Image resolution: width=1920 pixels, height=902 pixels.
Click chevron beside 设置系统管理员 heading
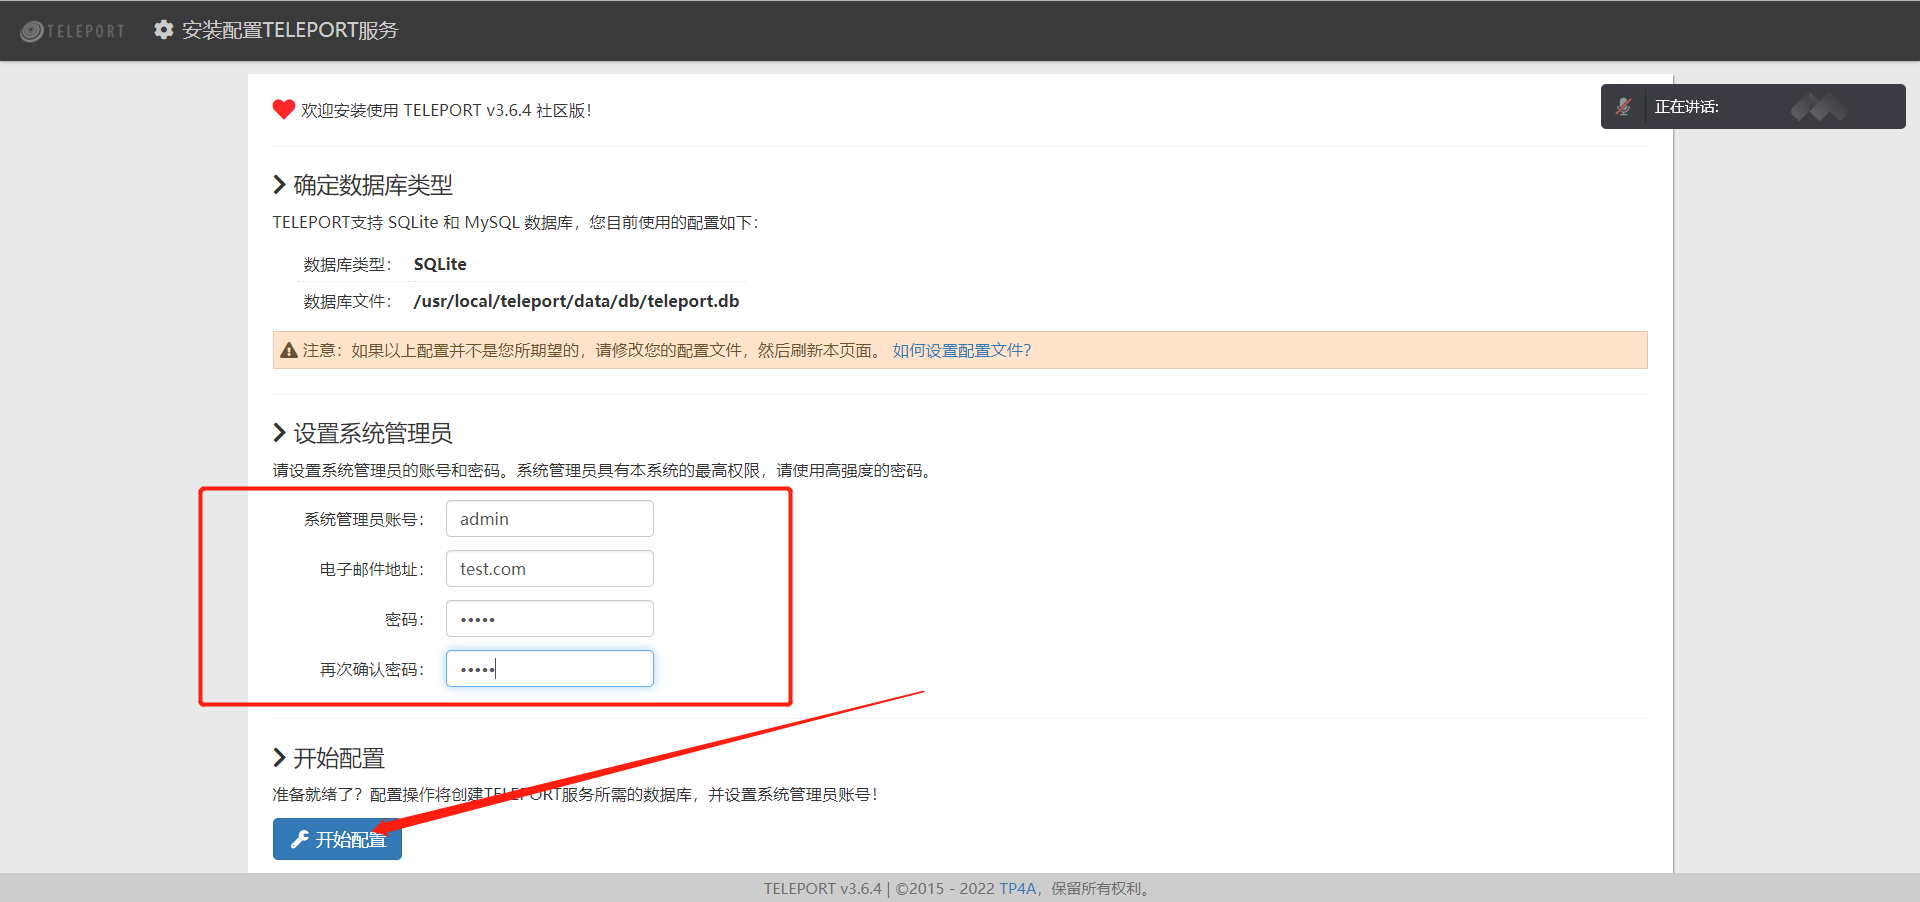tap(280, 433)
